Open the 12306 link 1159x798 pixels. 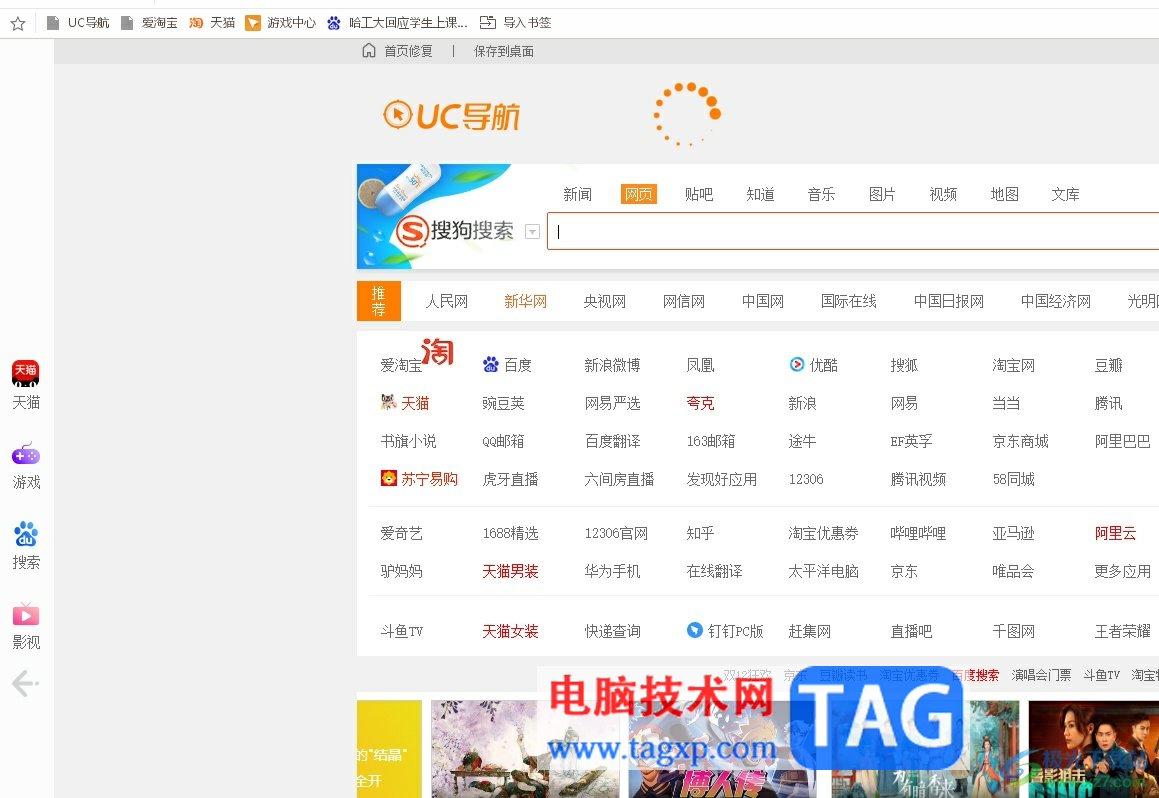[x=806, y=480]
